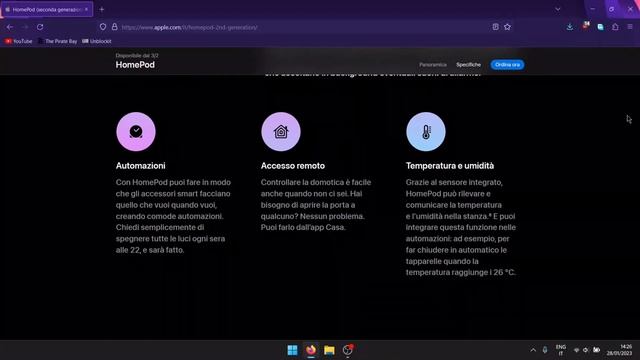Click the Accesso remoto heading
Viewport: 640px width, 360px height.
293,166
